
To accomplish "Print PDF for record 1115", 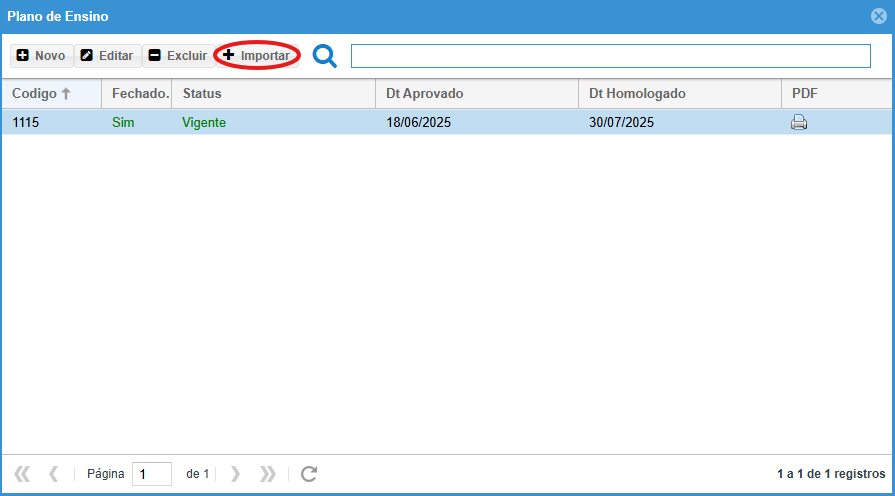I will tap(799, 123).
